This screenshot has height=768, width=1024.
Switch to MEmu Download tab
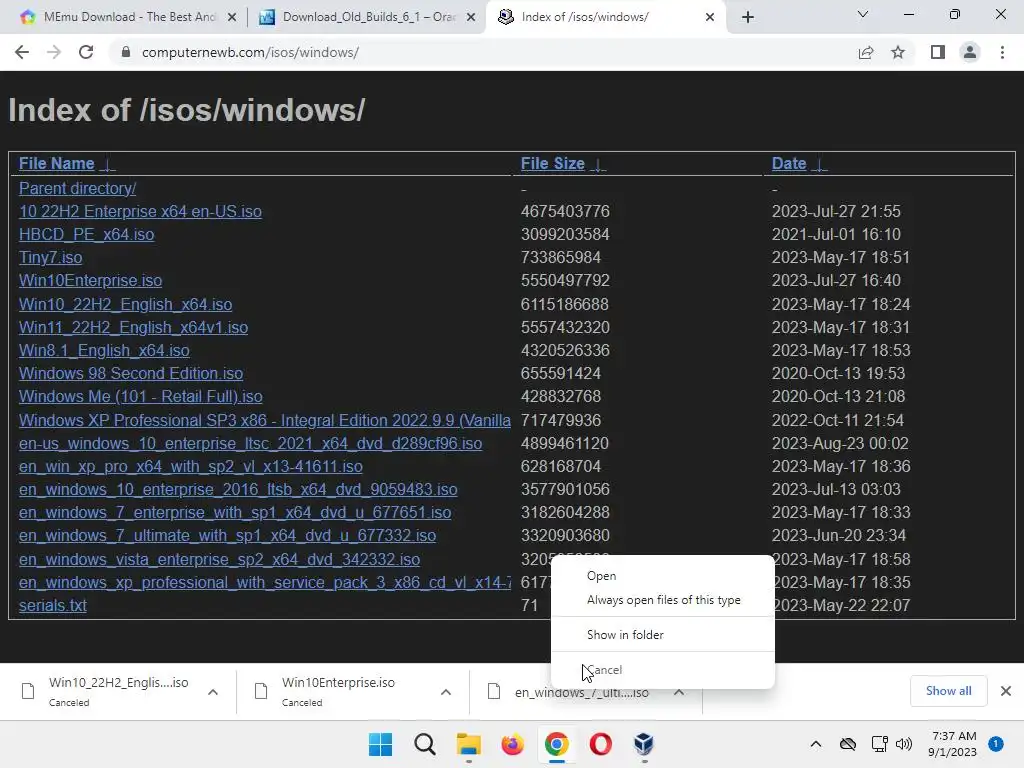pyautogui.click(x=129, y=17)
